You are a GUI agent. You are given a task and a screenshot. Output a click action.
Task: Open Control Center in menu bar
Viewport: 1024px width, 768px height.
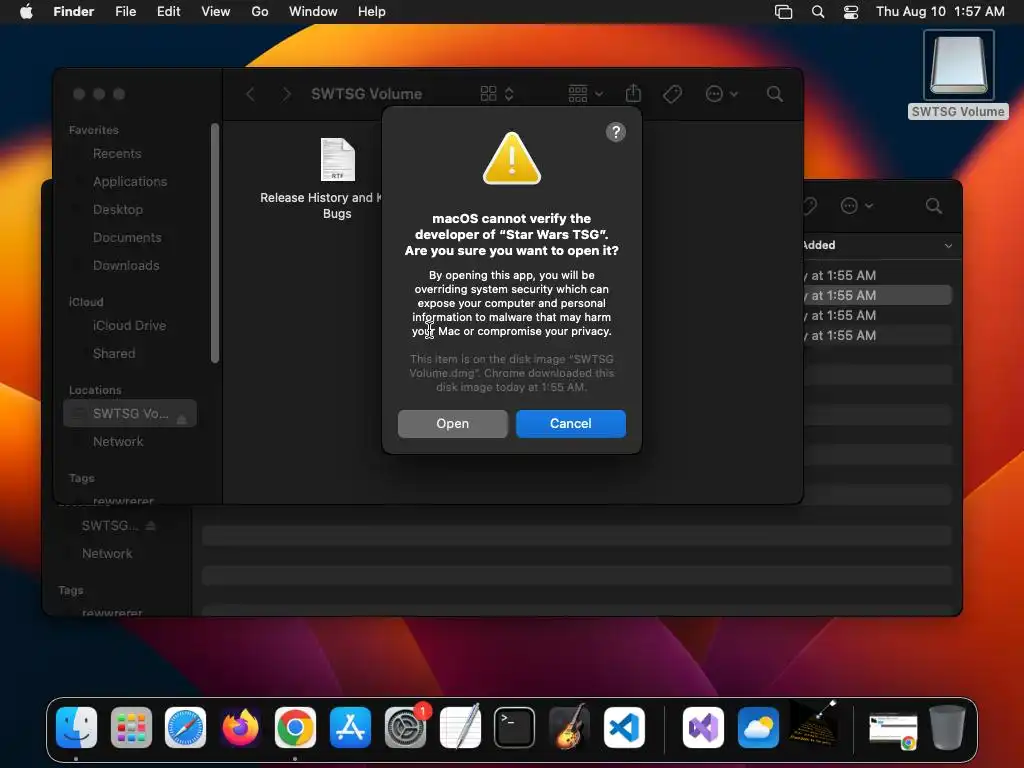851,12
